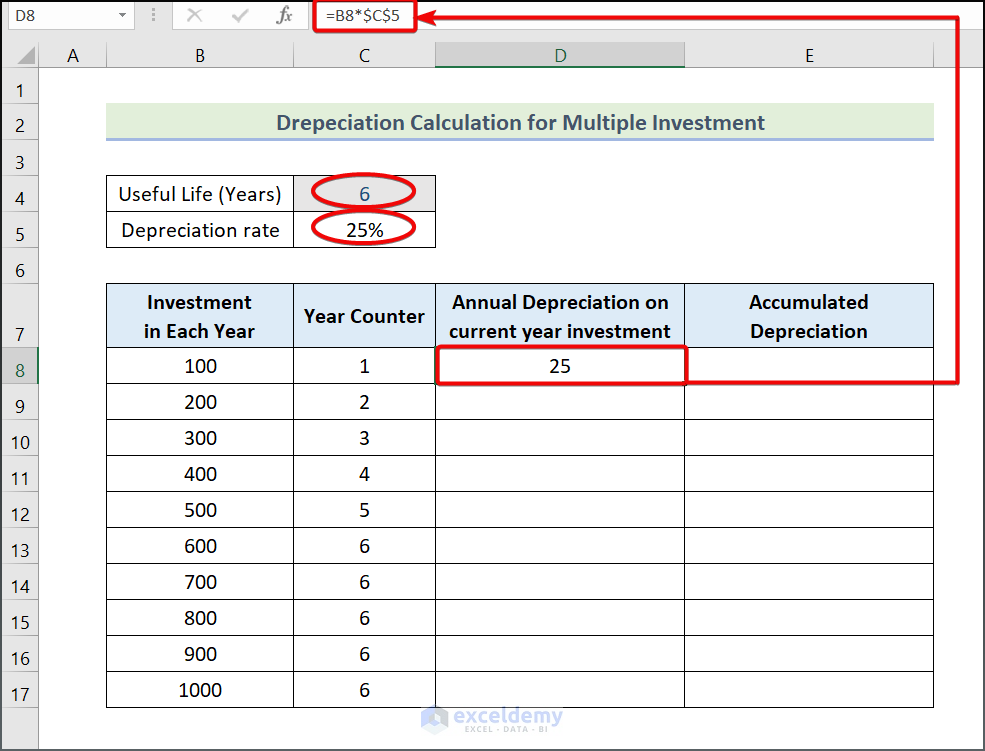
Task: Click the empty Accumulated Depreciation cell in row 8
Action: 809,365
